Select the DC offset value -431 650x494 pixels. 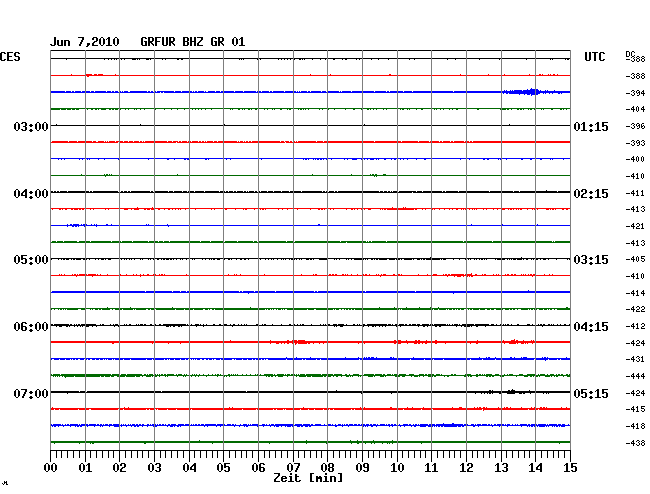635,359
